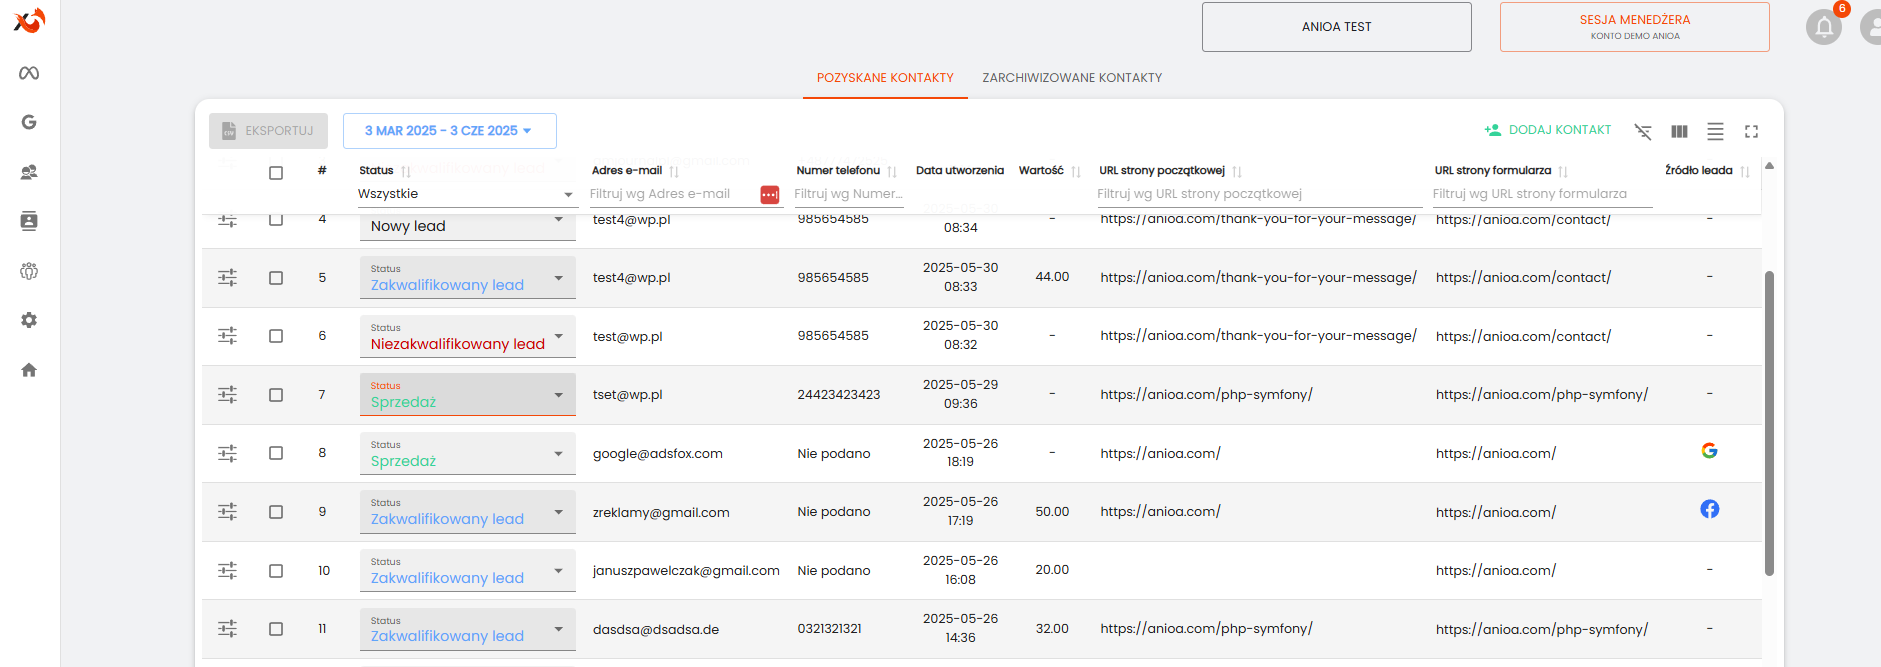Expand the Wszystkie status filter dropdown
Image resolution: width=1881 pixels, height=667 pixels.
tap(466, 194)
